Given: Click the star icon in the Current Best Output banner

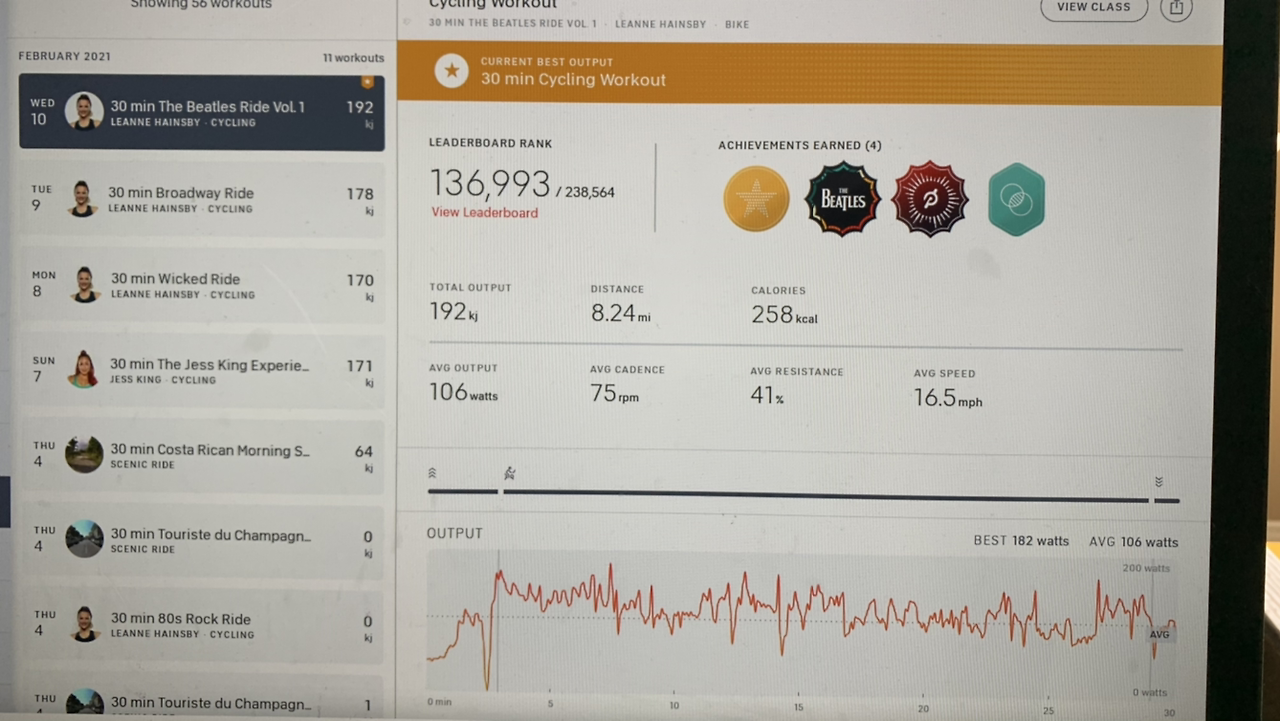Looking at the screenshot, I should tap(452, 71).
